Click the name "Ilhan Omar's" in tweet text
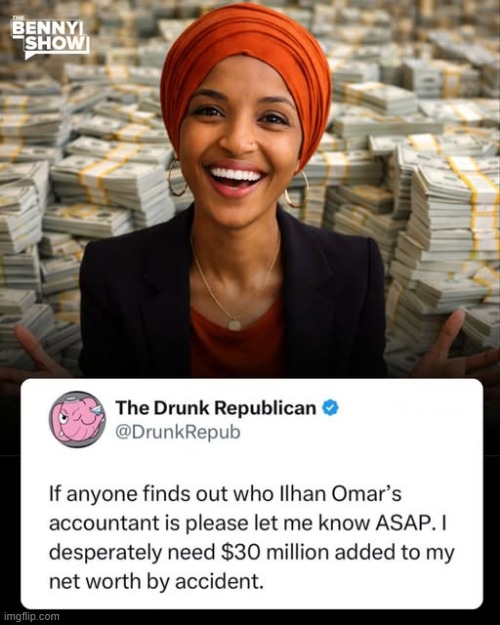This screenshot has width=500, height=625. (339, 493)
